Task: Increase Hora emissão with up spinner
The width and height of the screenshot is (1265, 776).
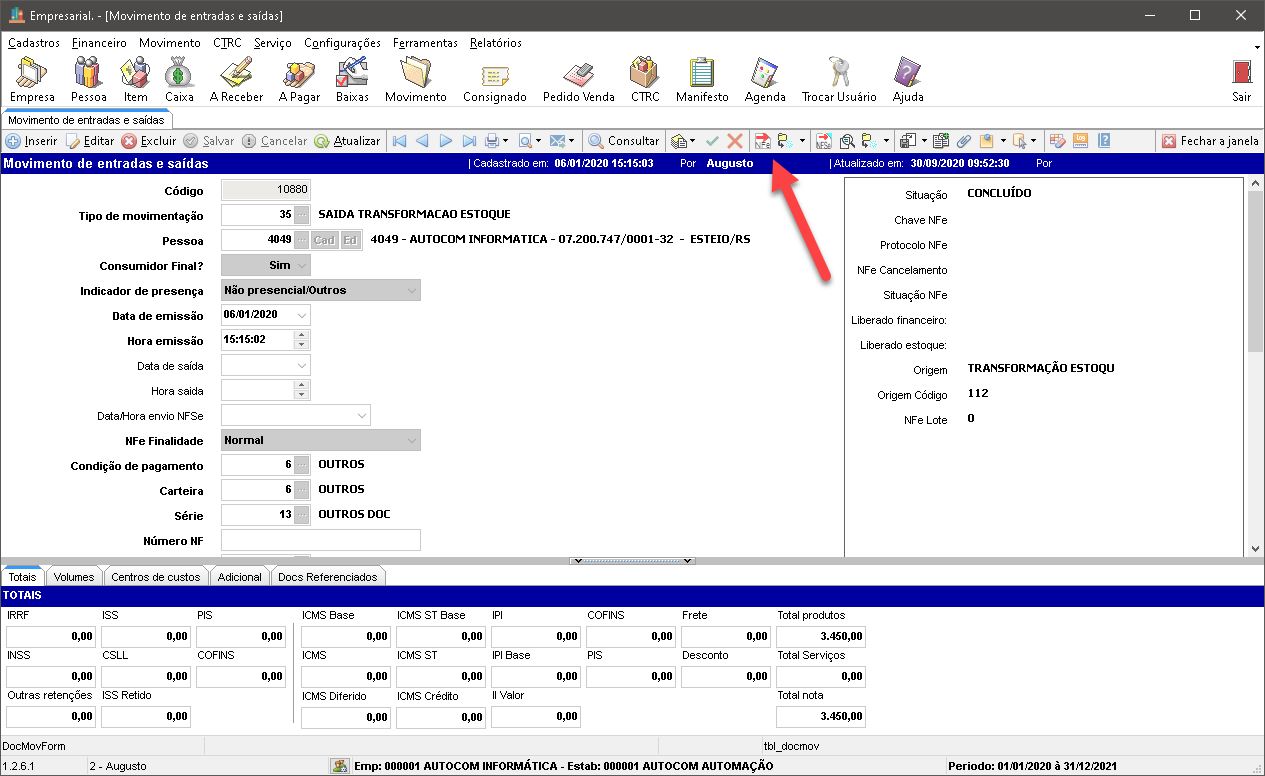Action: click(302, 335)
